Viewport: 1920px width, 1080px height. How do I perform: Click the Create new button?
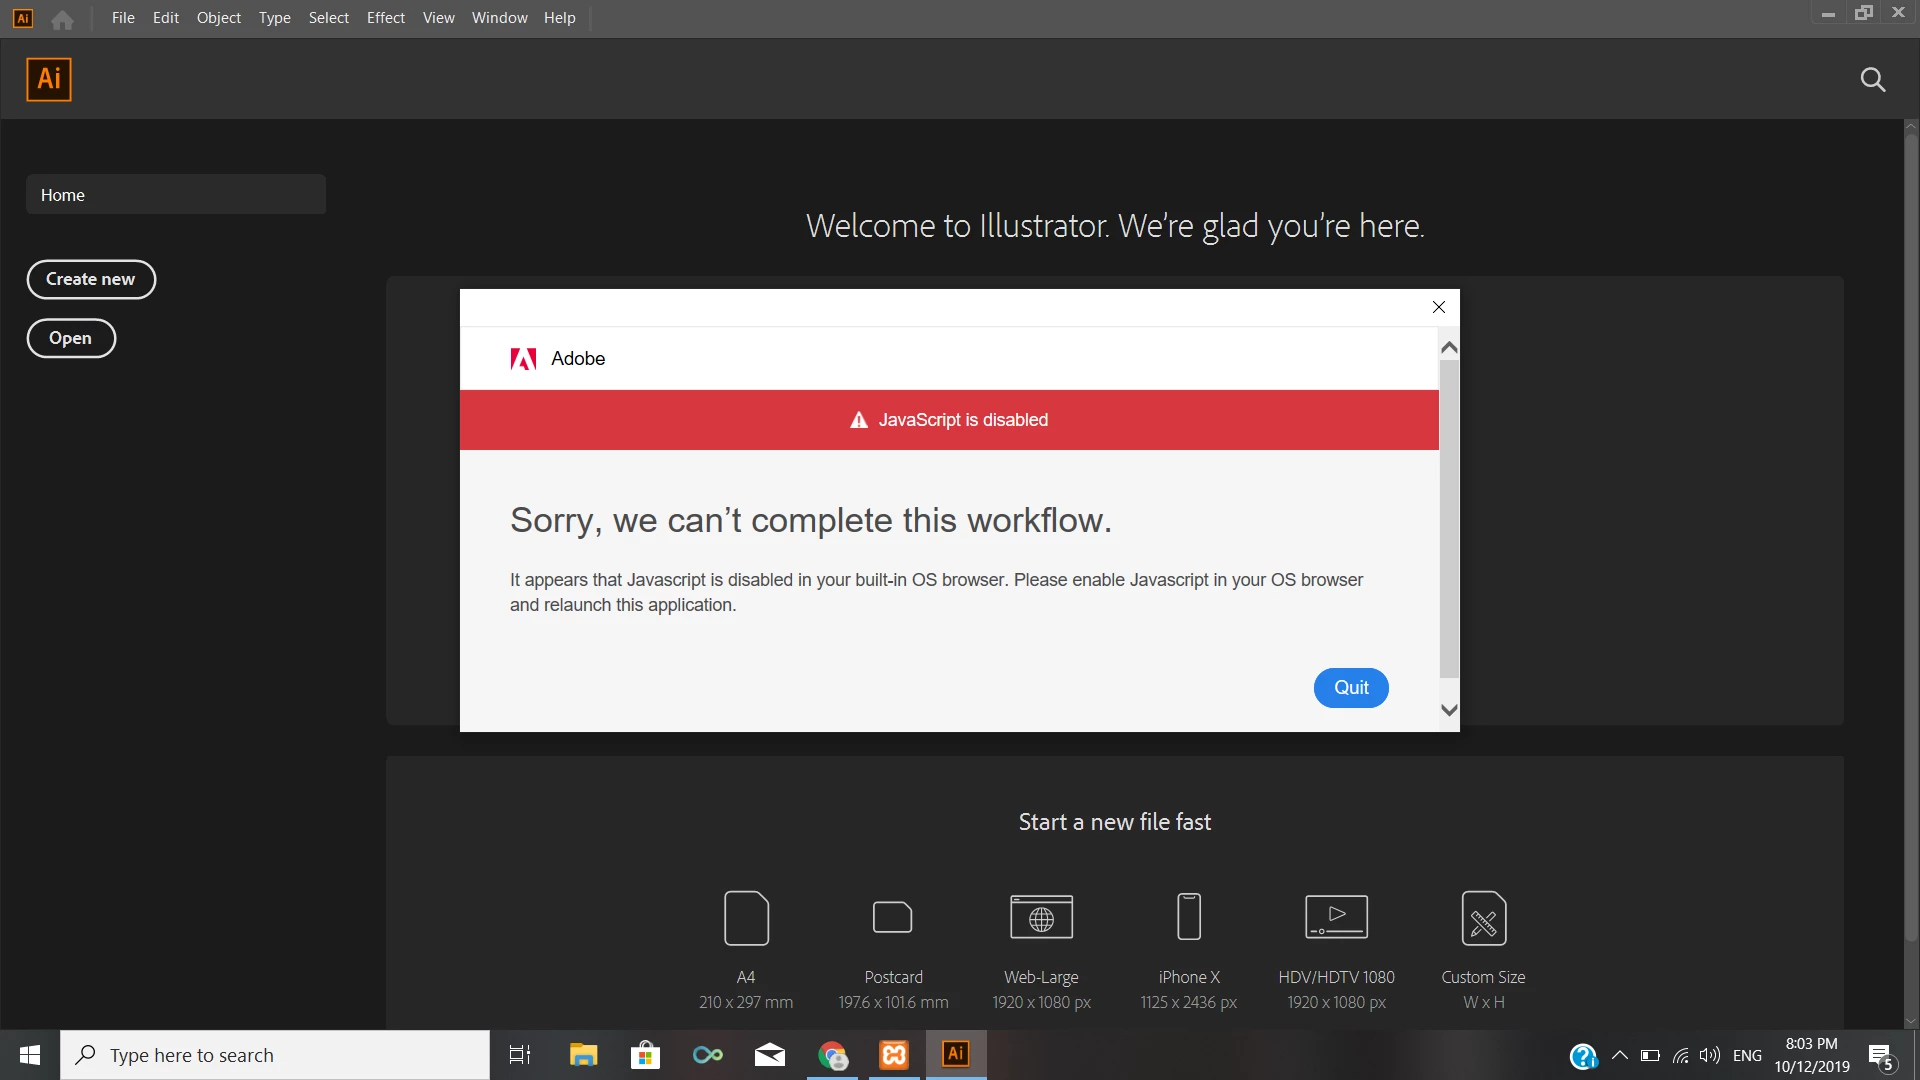tap(91, 279)
